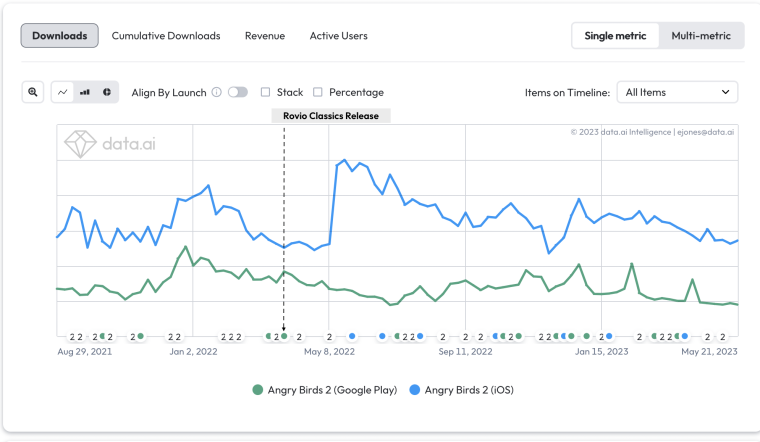Select the Active Users tab
Screen dimensions: 760x442
(x=338, y=36)
